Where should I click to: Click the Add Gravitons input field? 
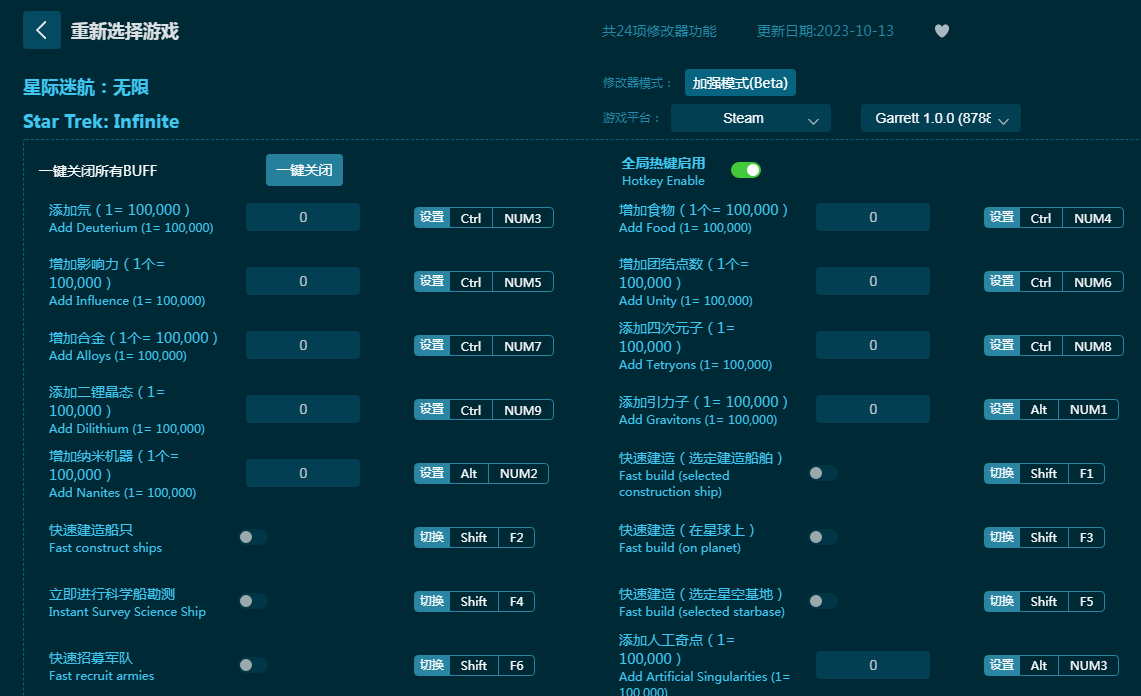(872, 409)
